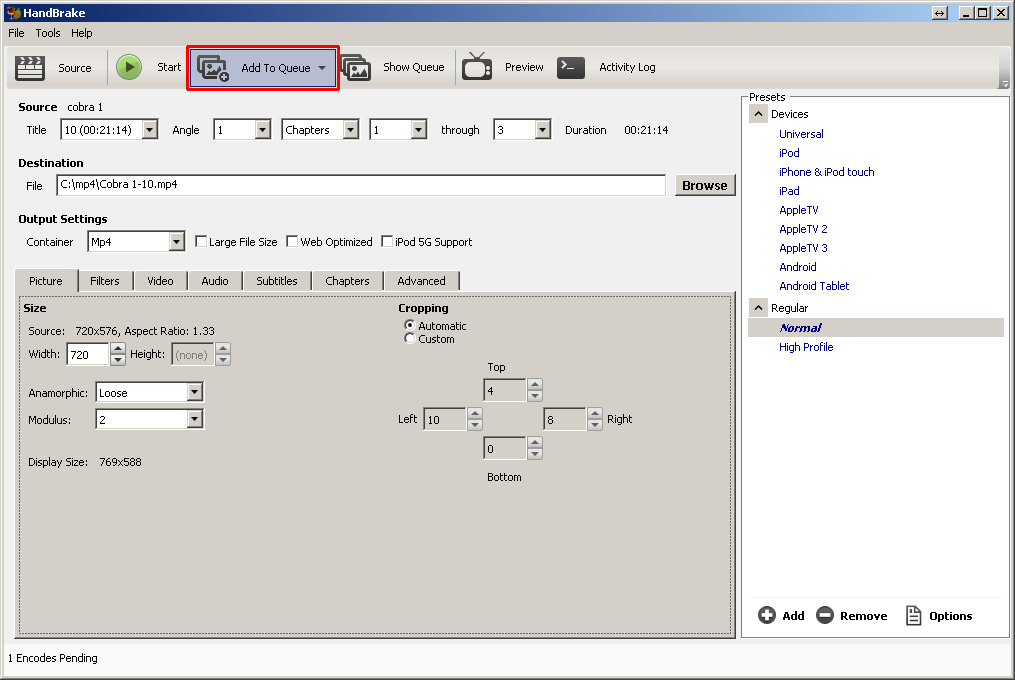Click the Add preset plus icon

[x=767, y=615]
